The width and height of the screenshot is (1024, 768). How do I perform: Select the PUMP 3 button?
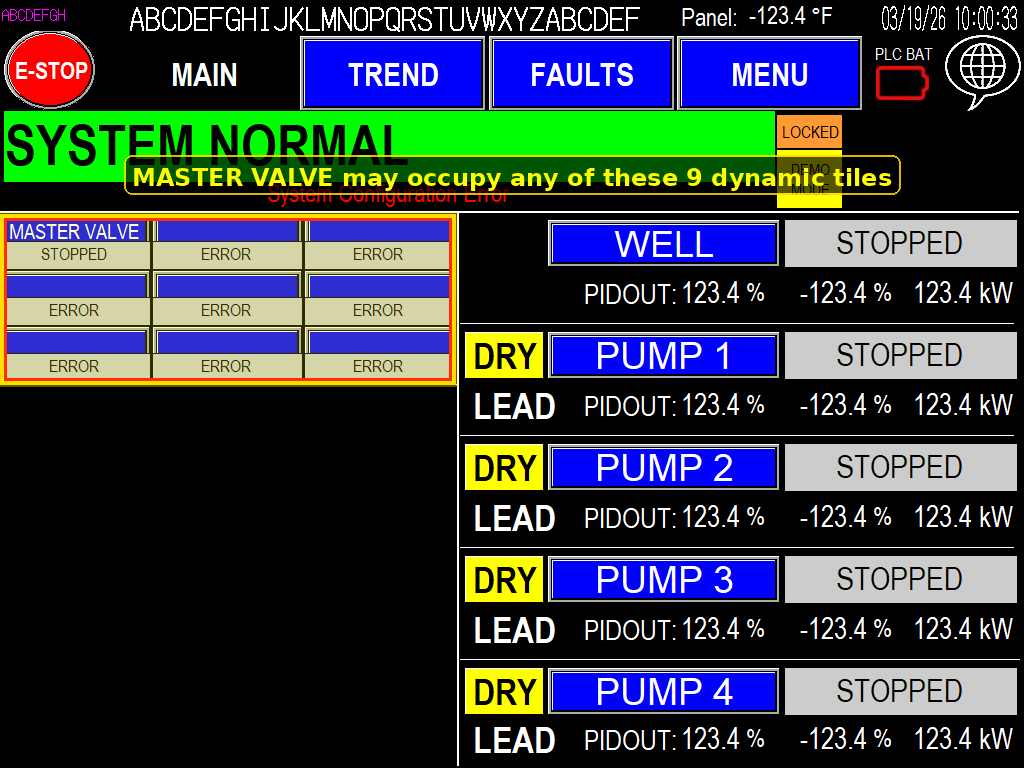point(663,580)
